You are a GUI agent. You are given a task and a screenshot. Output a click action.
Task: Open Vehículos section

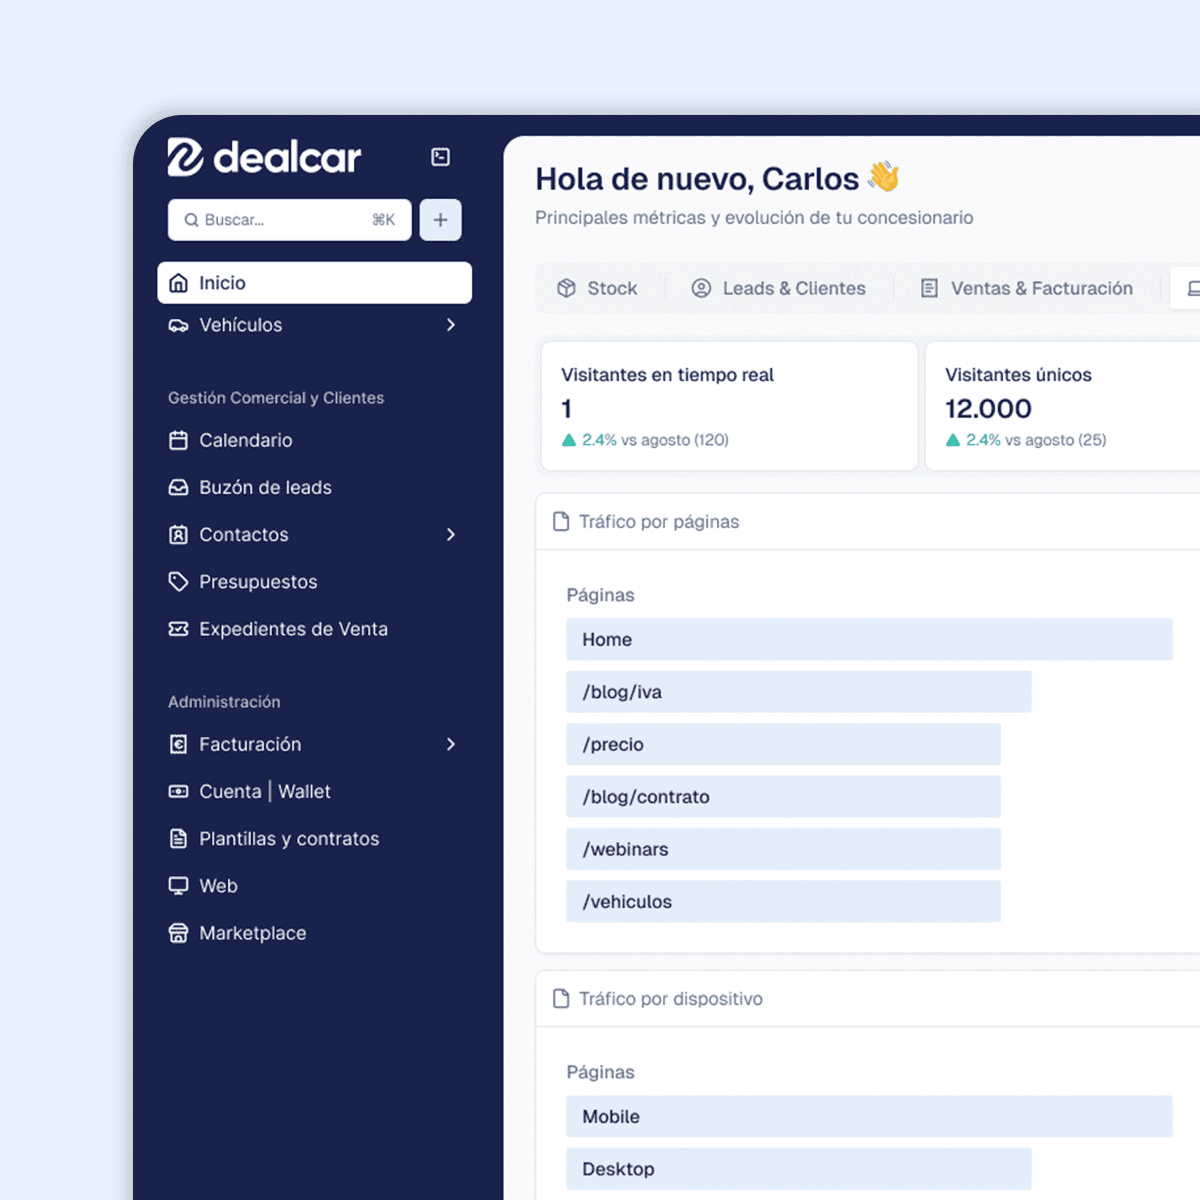(x=240, y=325)
